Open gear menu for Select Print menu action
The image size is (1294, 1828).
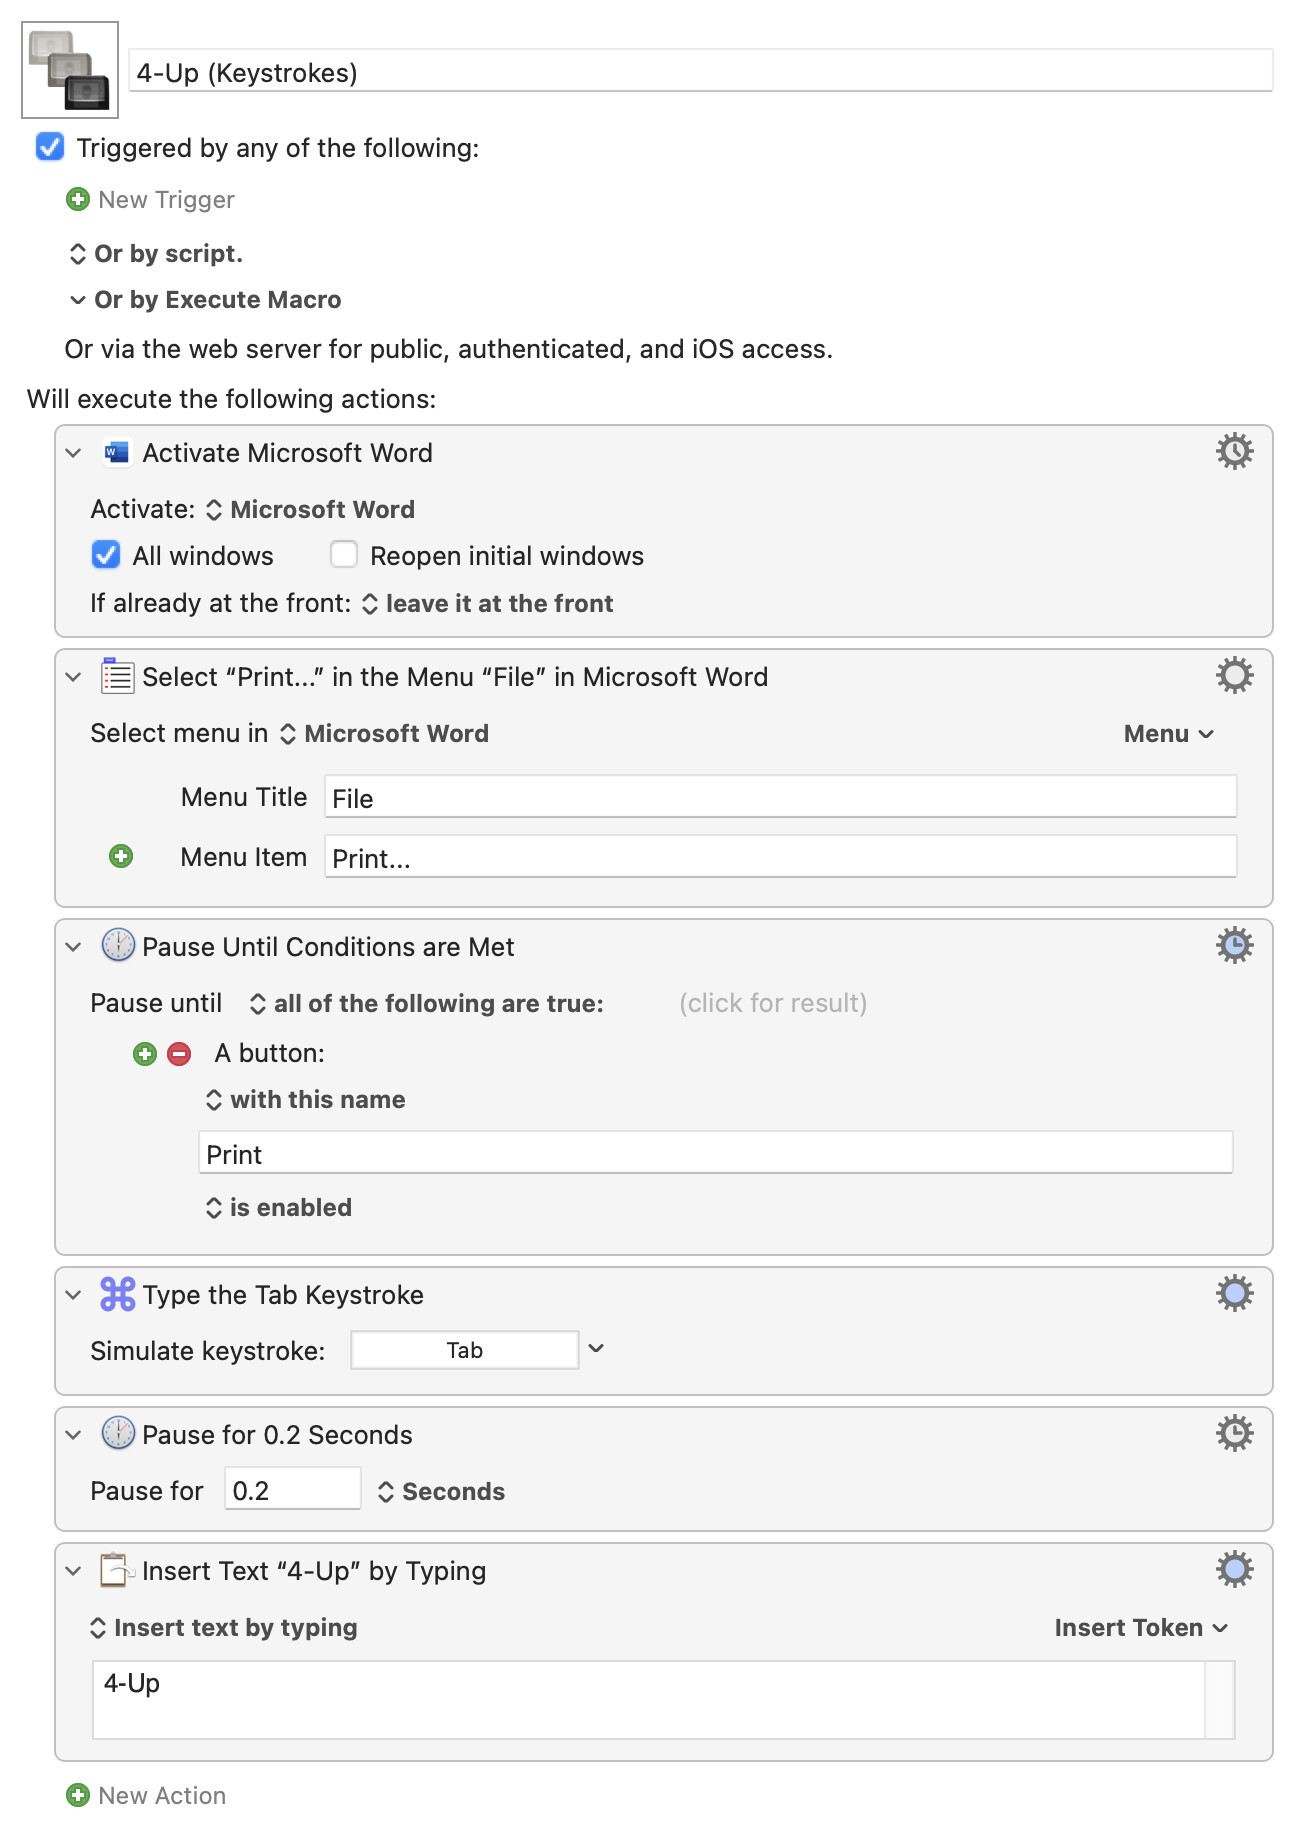coord(1234,676)
